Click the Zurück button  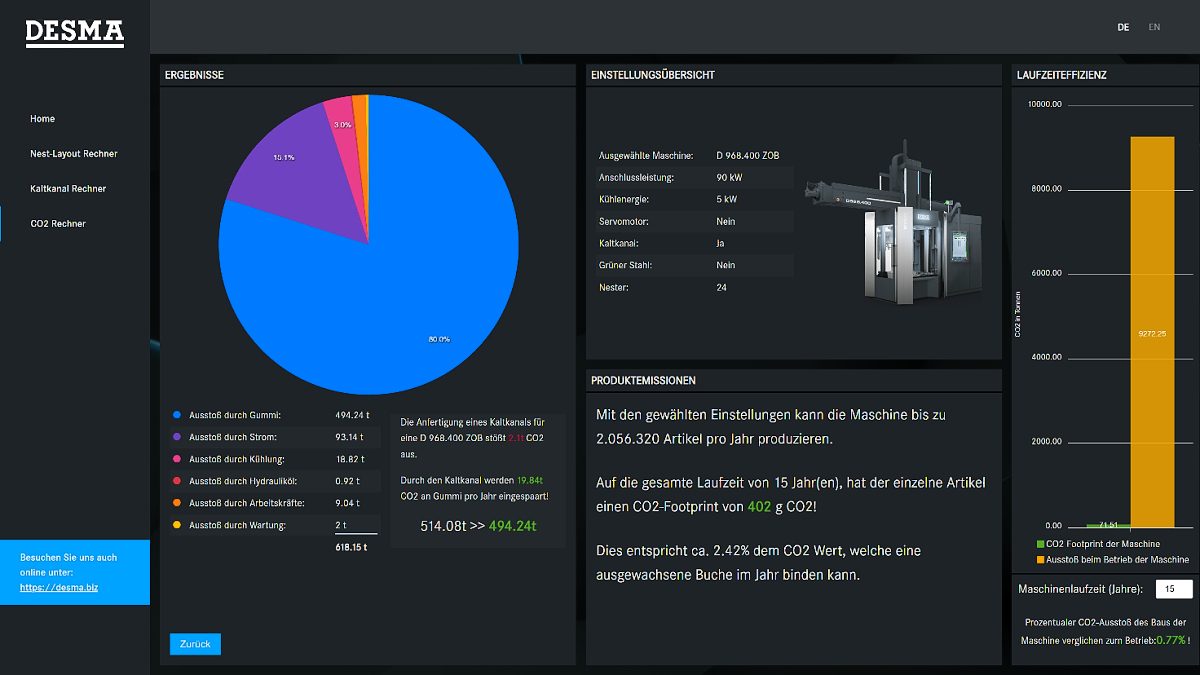click(195, 644)
